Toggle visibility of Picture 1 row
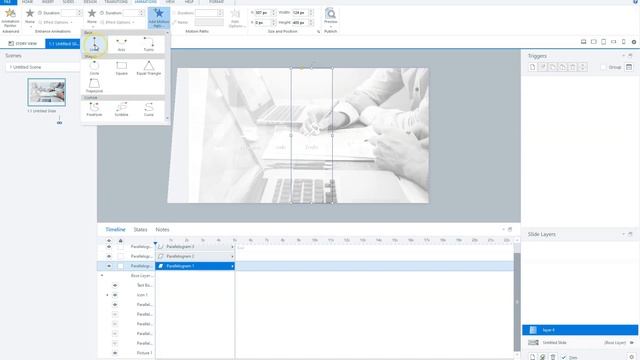This screenshot has width=640, height=360. (115, 353)
